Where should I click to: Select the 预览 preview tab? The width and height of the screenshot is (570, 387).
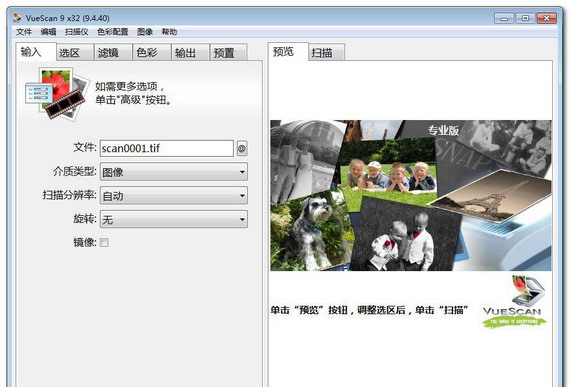(x=288, y=52)
